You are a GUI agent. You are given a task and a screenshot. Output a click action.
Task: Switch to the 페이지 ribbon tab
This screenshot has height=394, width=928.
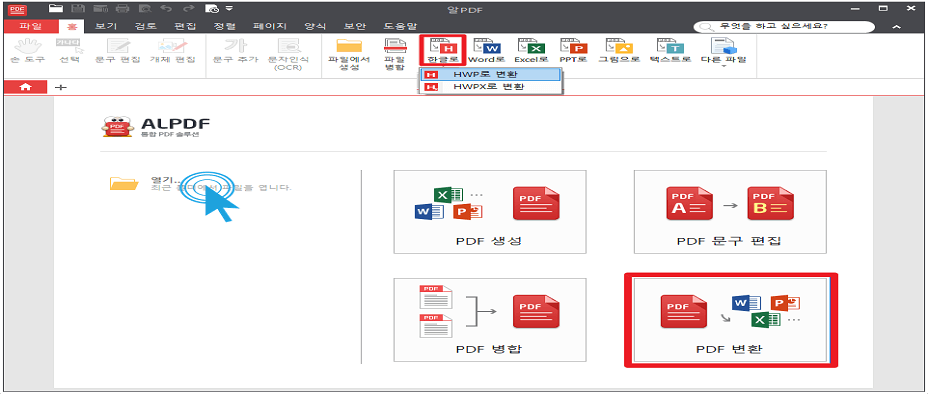[x=269, y=26]
